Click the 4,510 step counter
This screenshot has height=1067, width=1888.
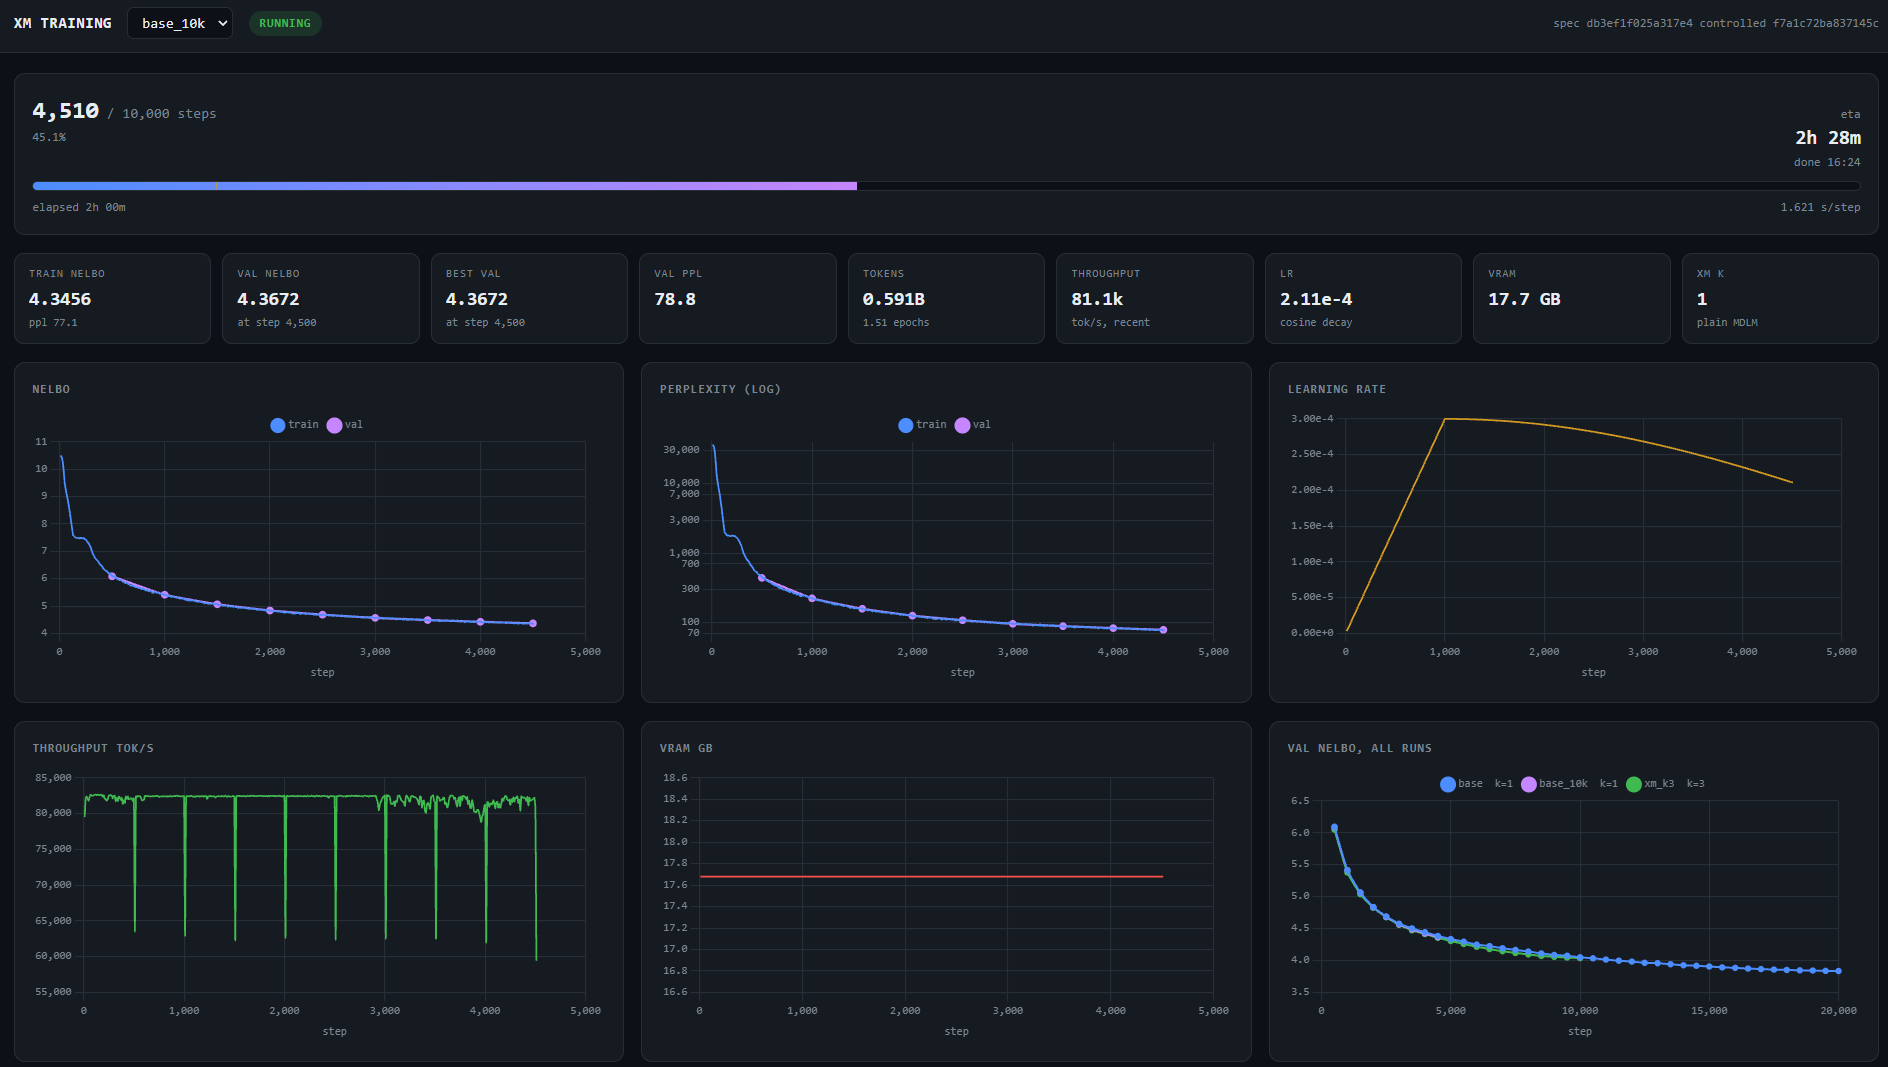pyautogui.click(x=66, y=111)
